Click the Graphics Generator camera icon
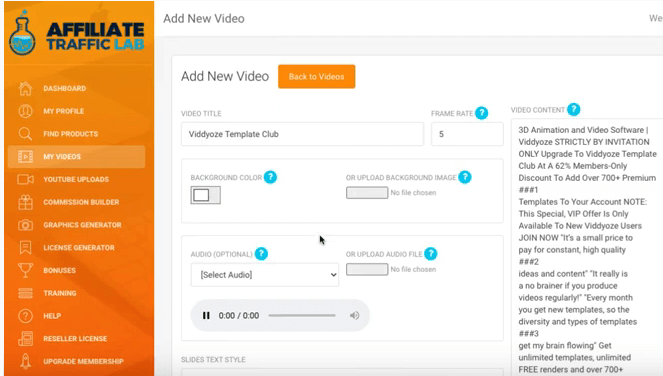The width and height of the screenshot is (663, 376). coord(25,225)
